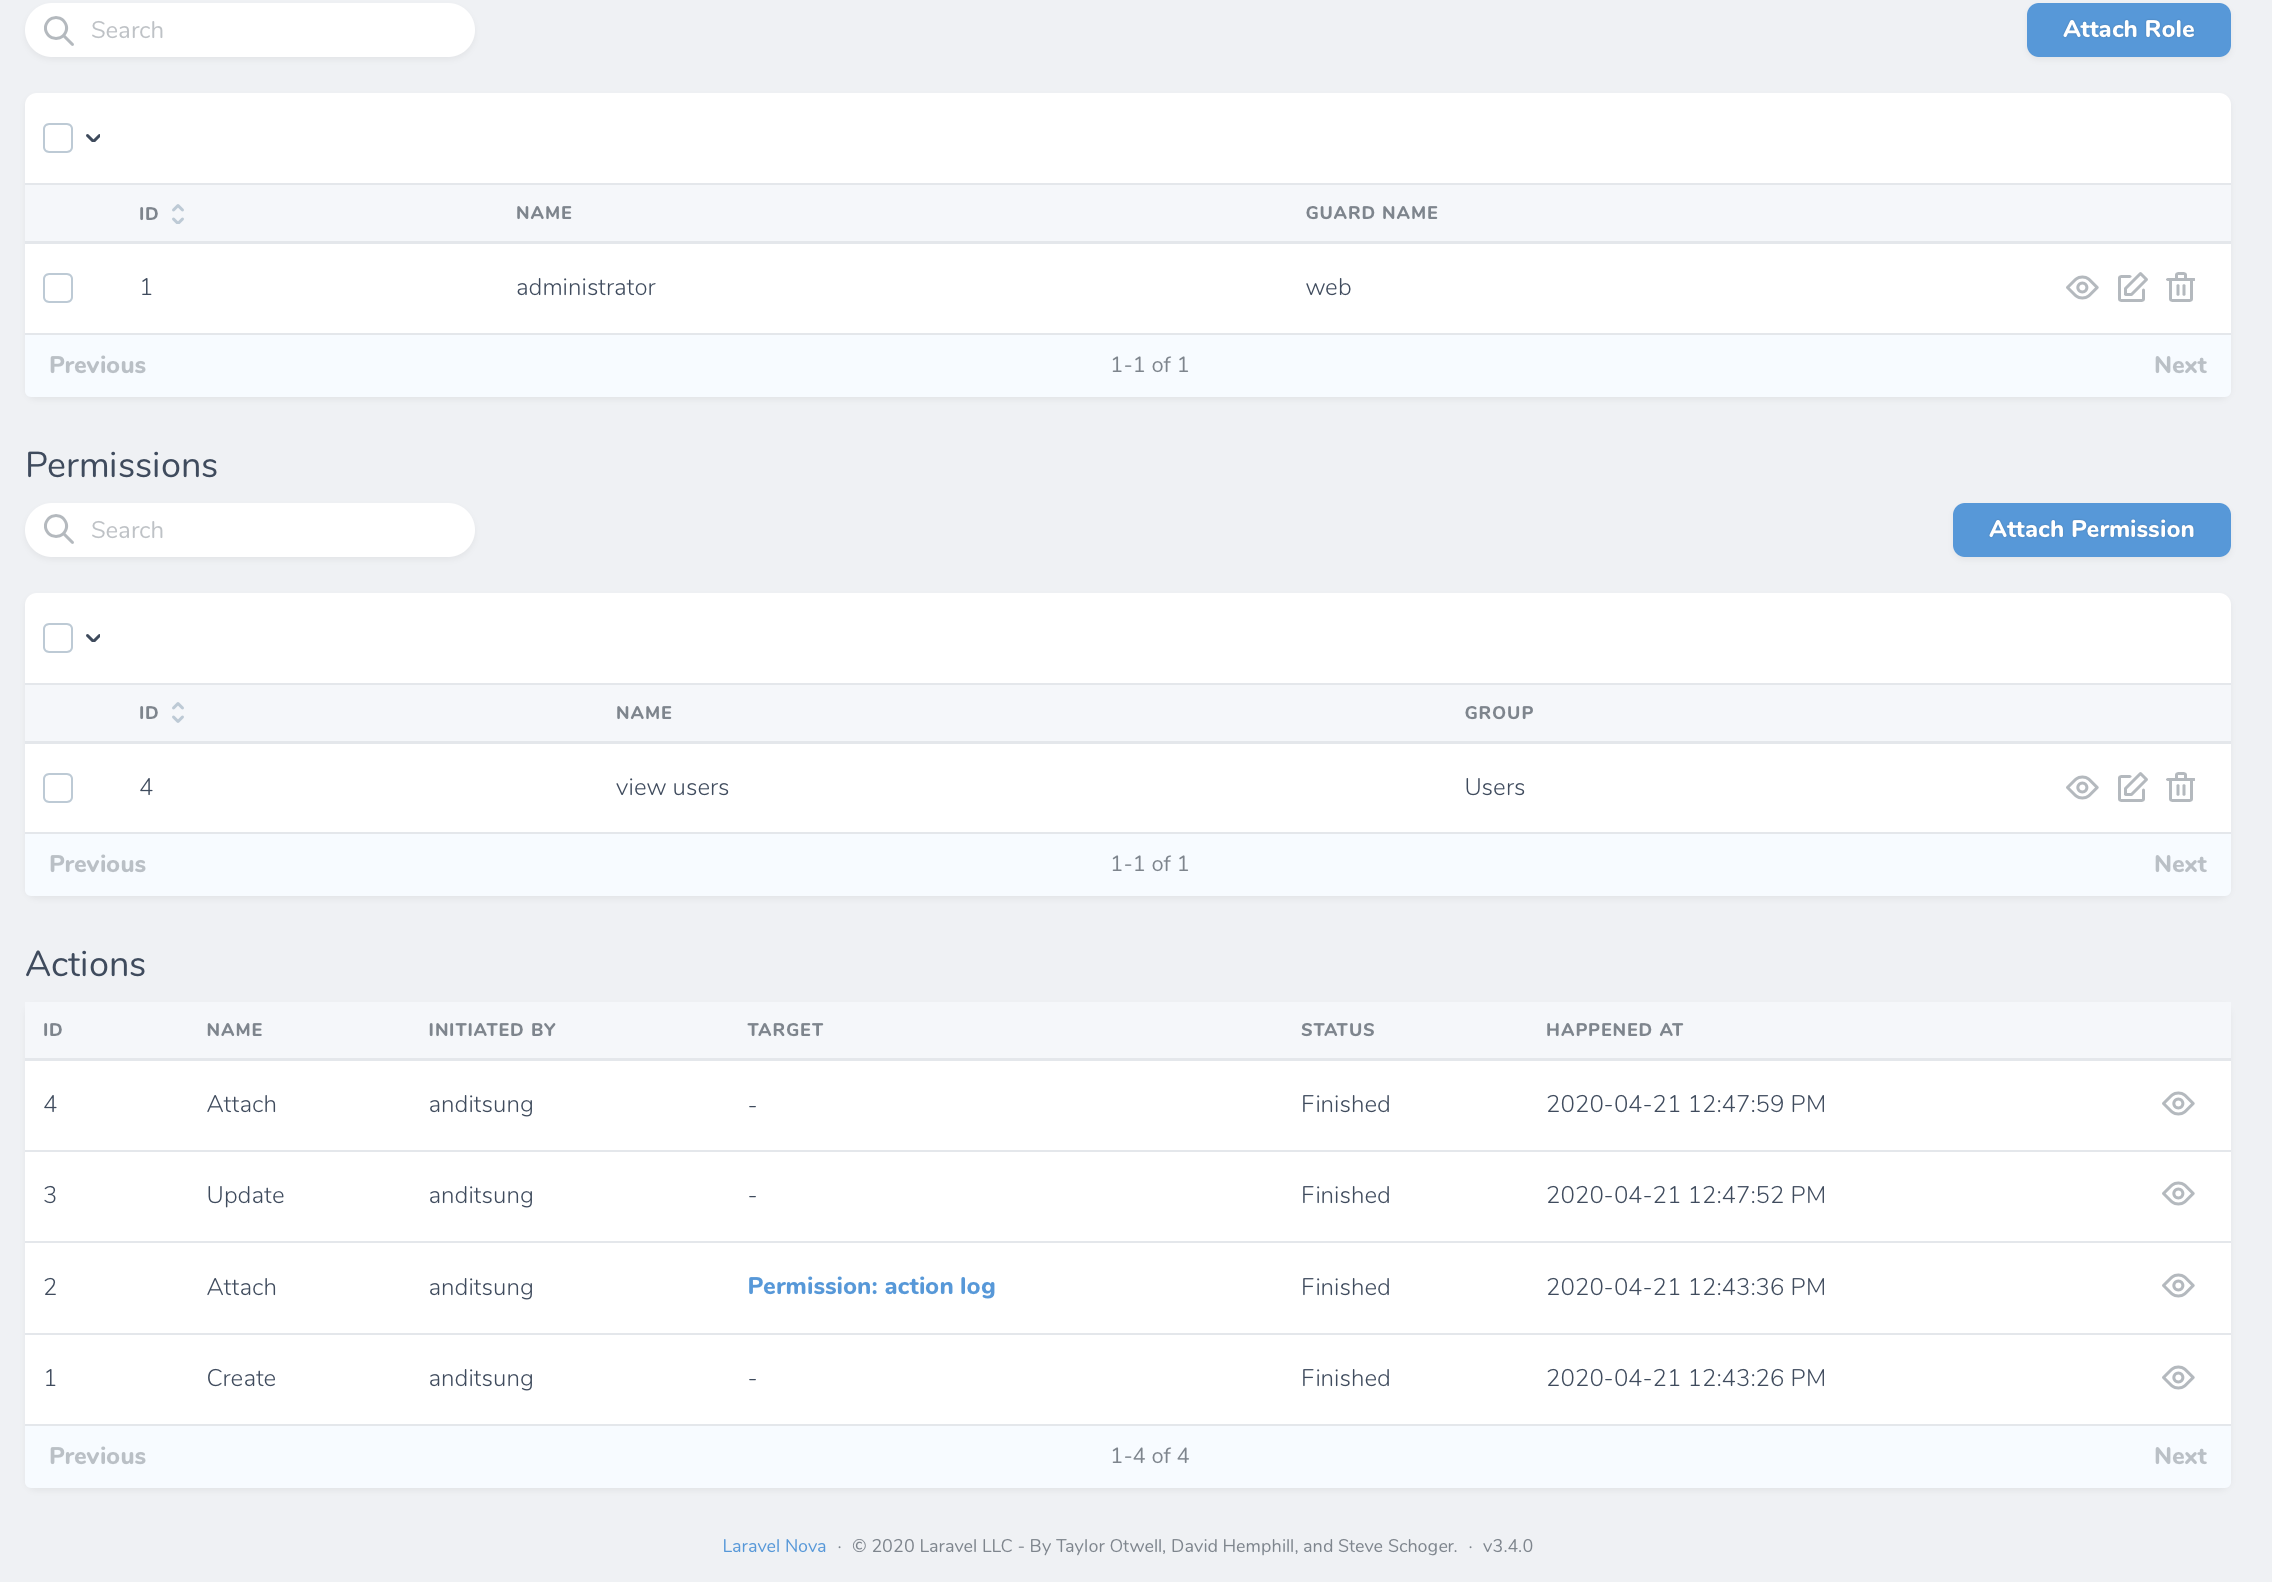Toggle select-all checkbox in Roles table
Image resolution: width=2272 pixels, height=1582 pixels.
58,138
